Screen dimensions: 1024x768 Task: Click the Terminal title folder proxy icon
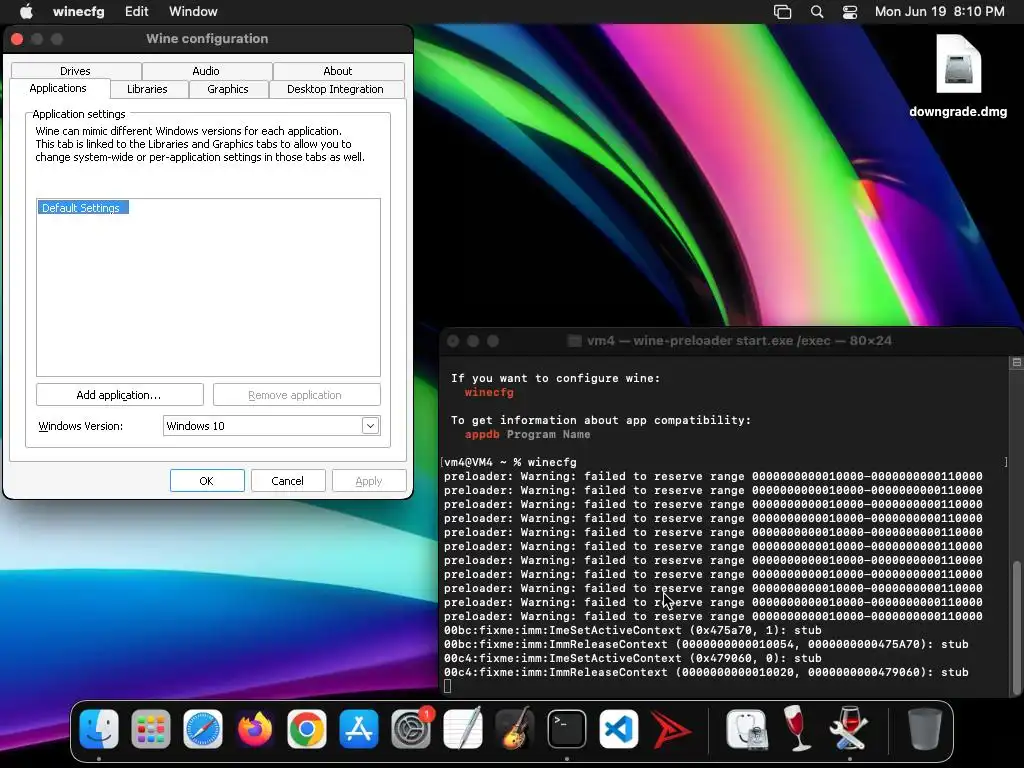(x=574, y=341)
